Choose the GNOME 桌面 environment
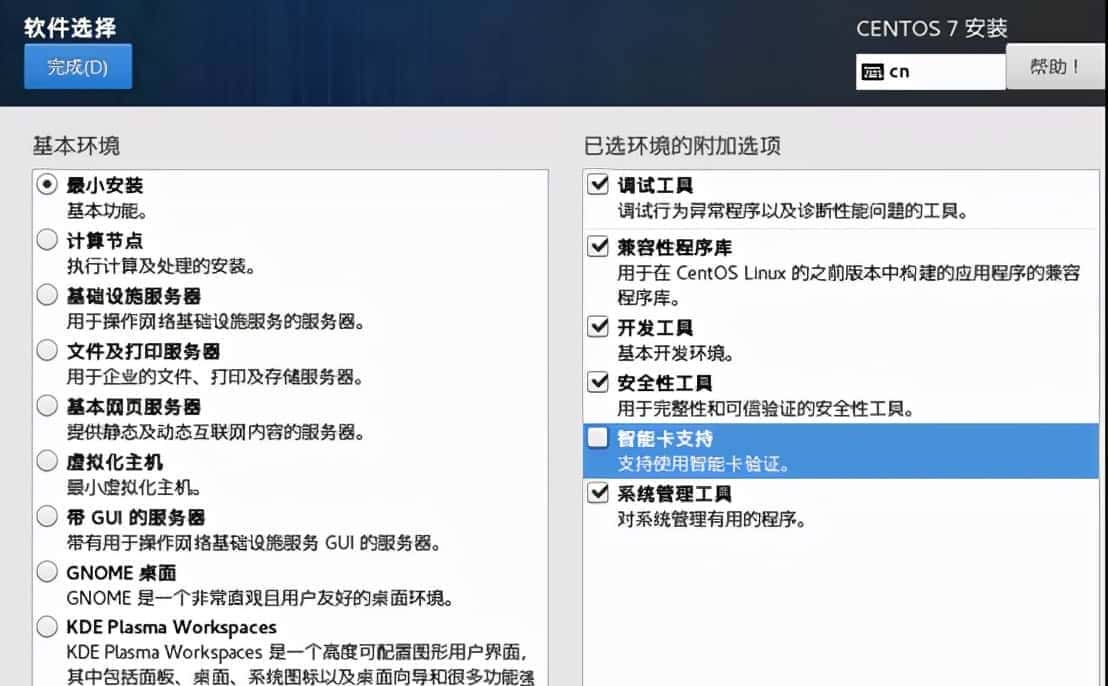The image size is (1108, 686). coord(45,571)
